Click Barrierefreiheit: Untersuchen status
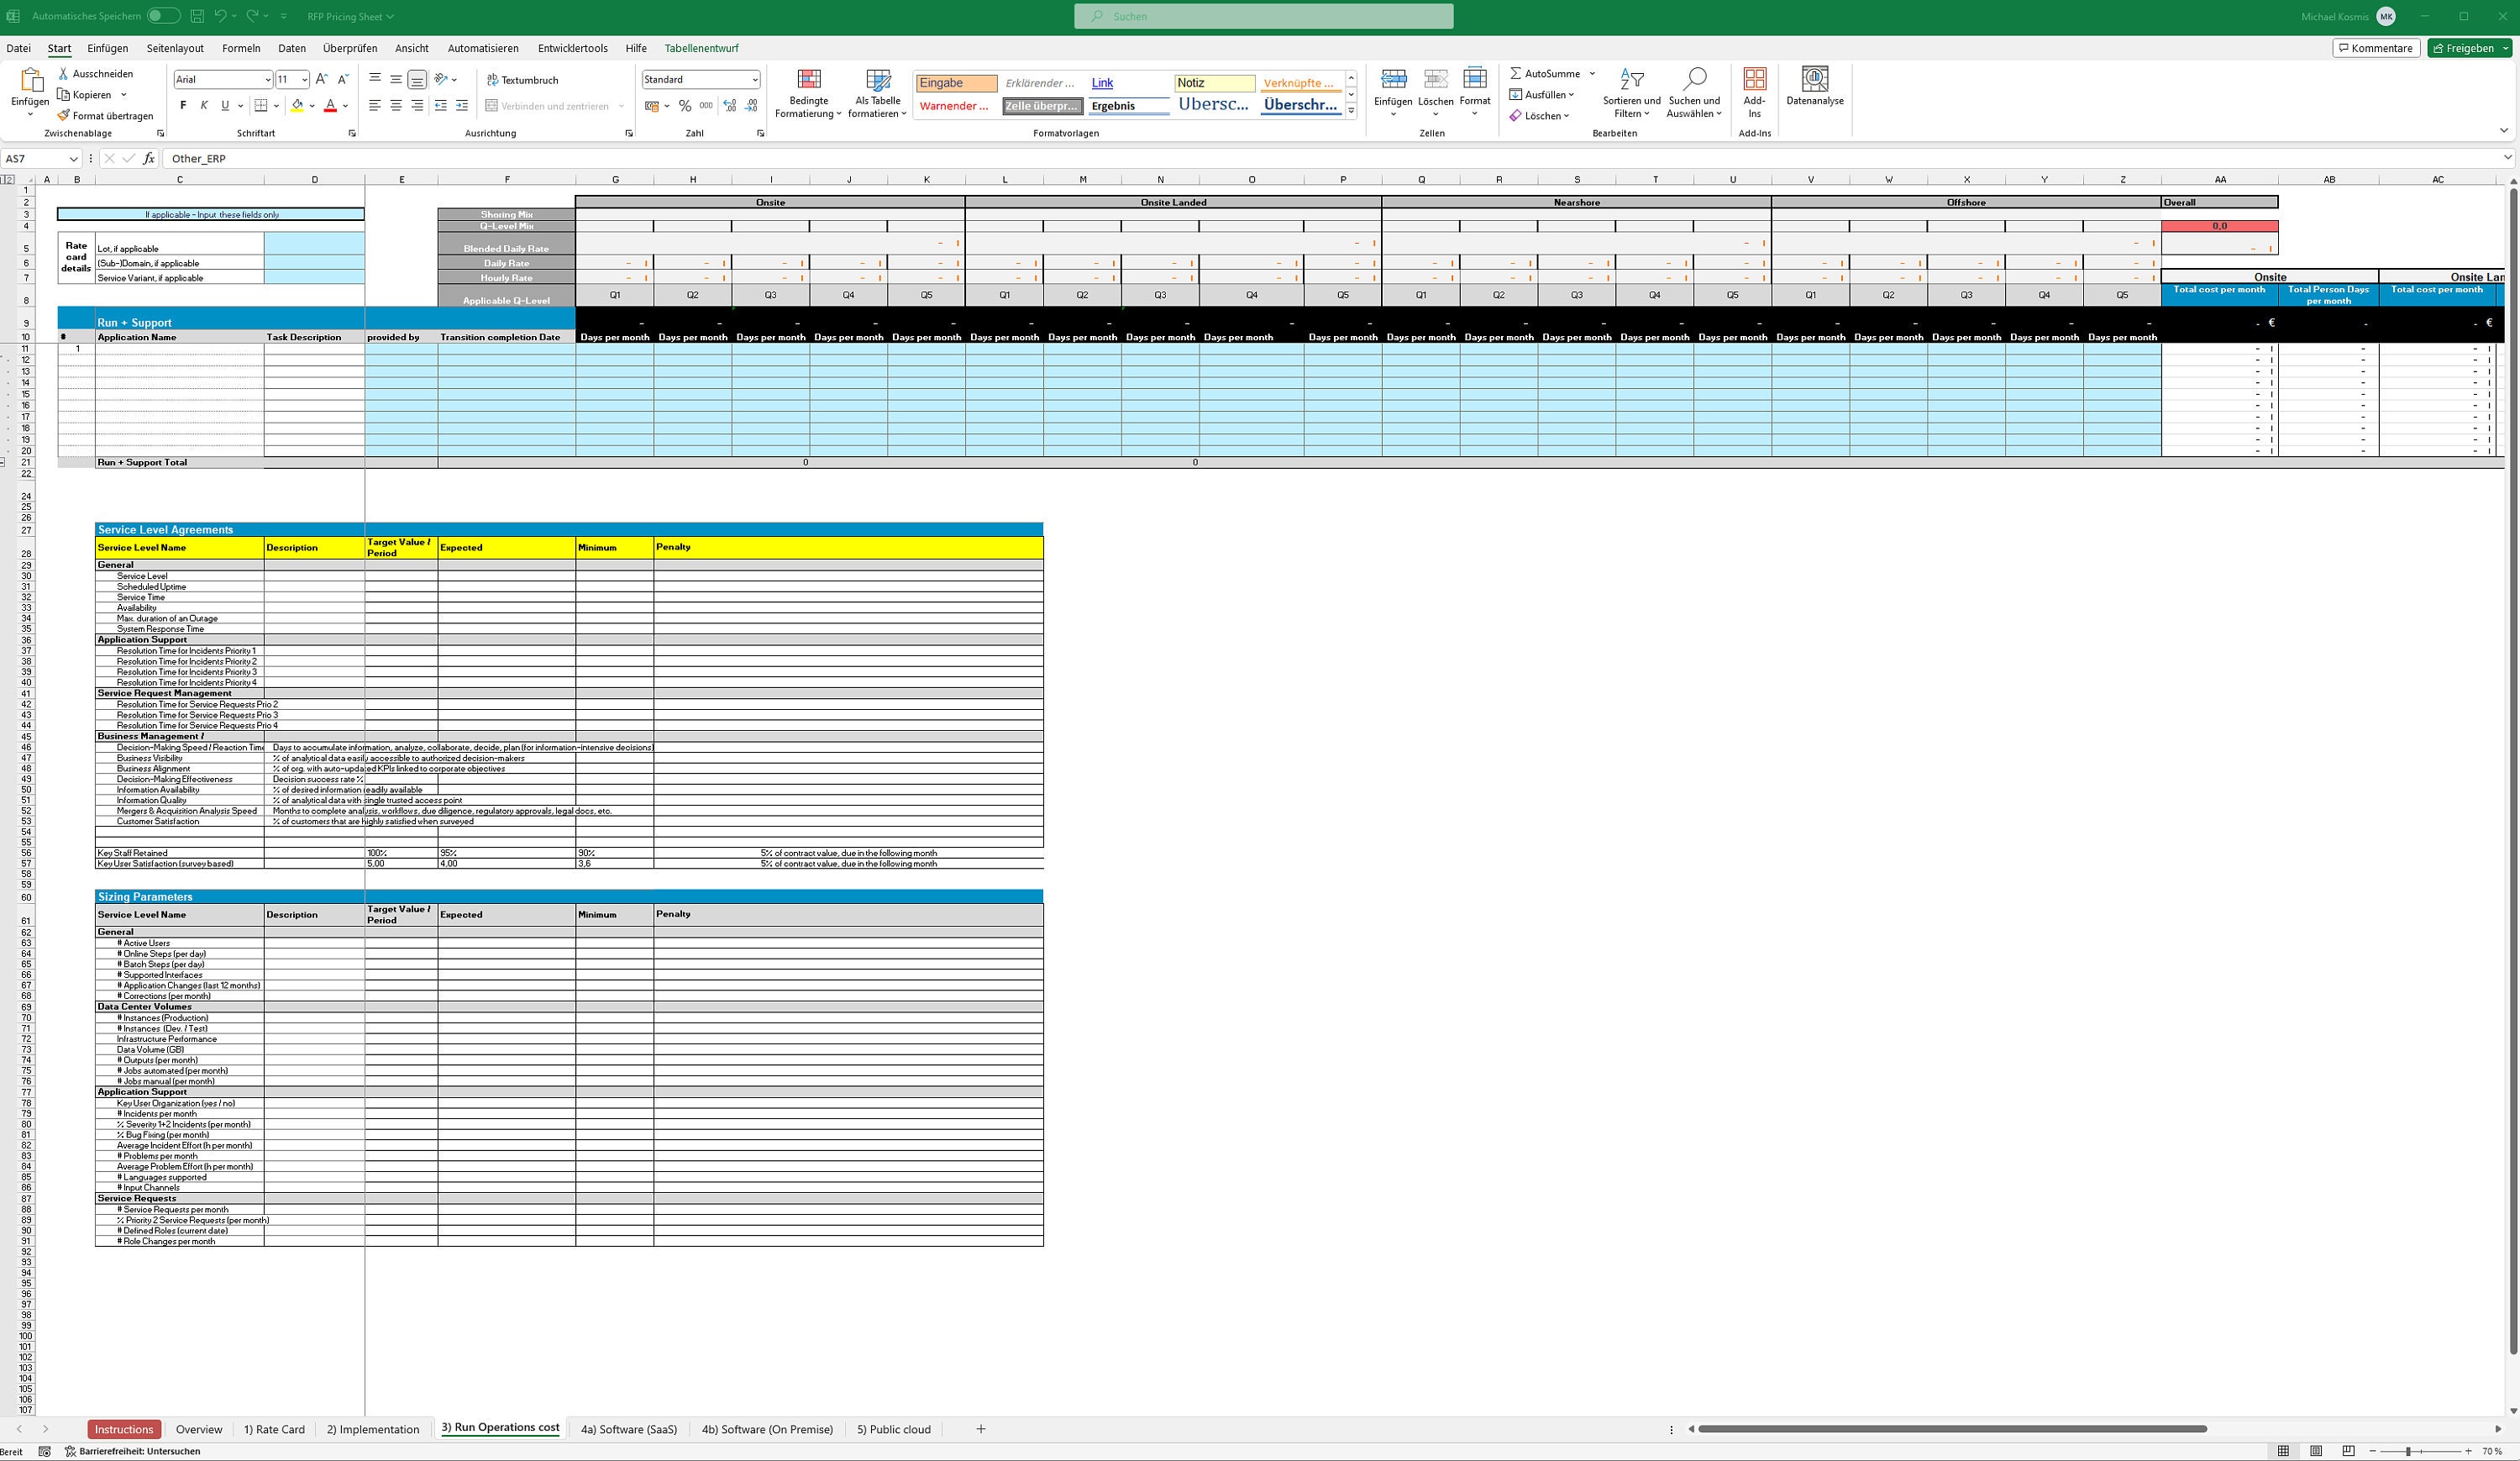2520x1461 pixels. [133, 1451]
